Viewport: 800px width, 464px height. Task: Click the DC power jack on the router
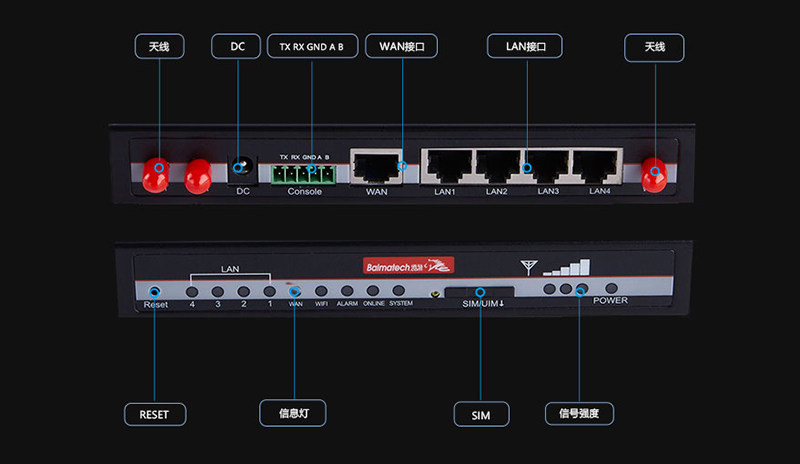coord(242,169)
